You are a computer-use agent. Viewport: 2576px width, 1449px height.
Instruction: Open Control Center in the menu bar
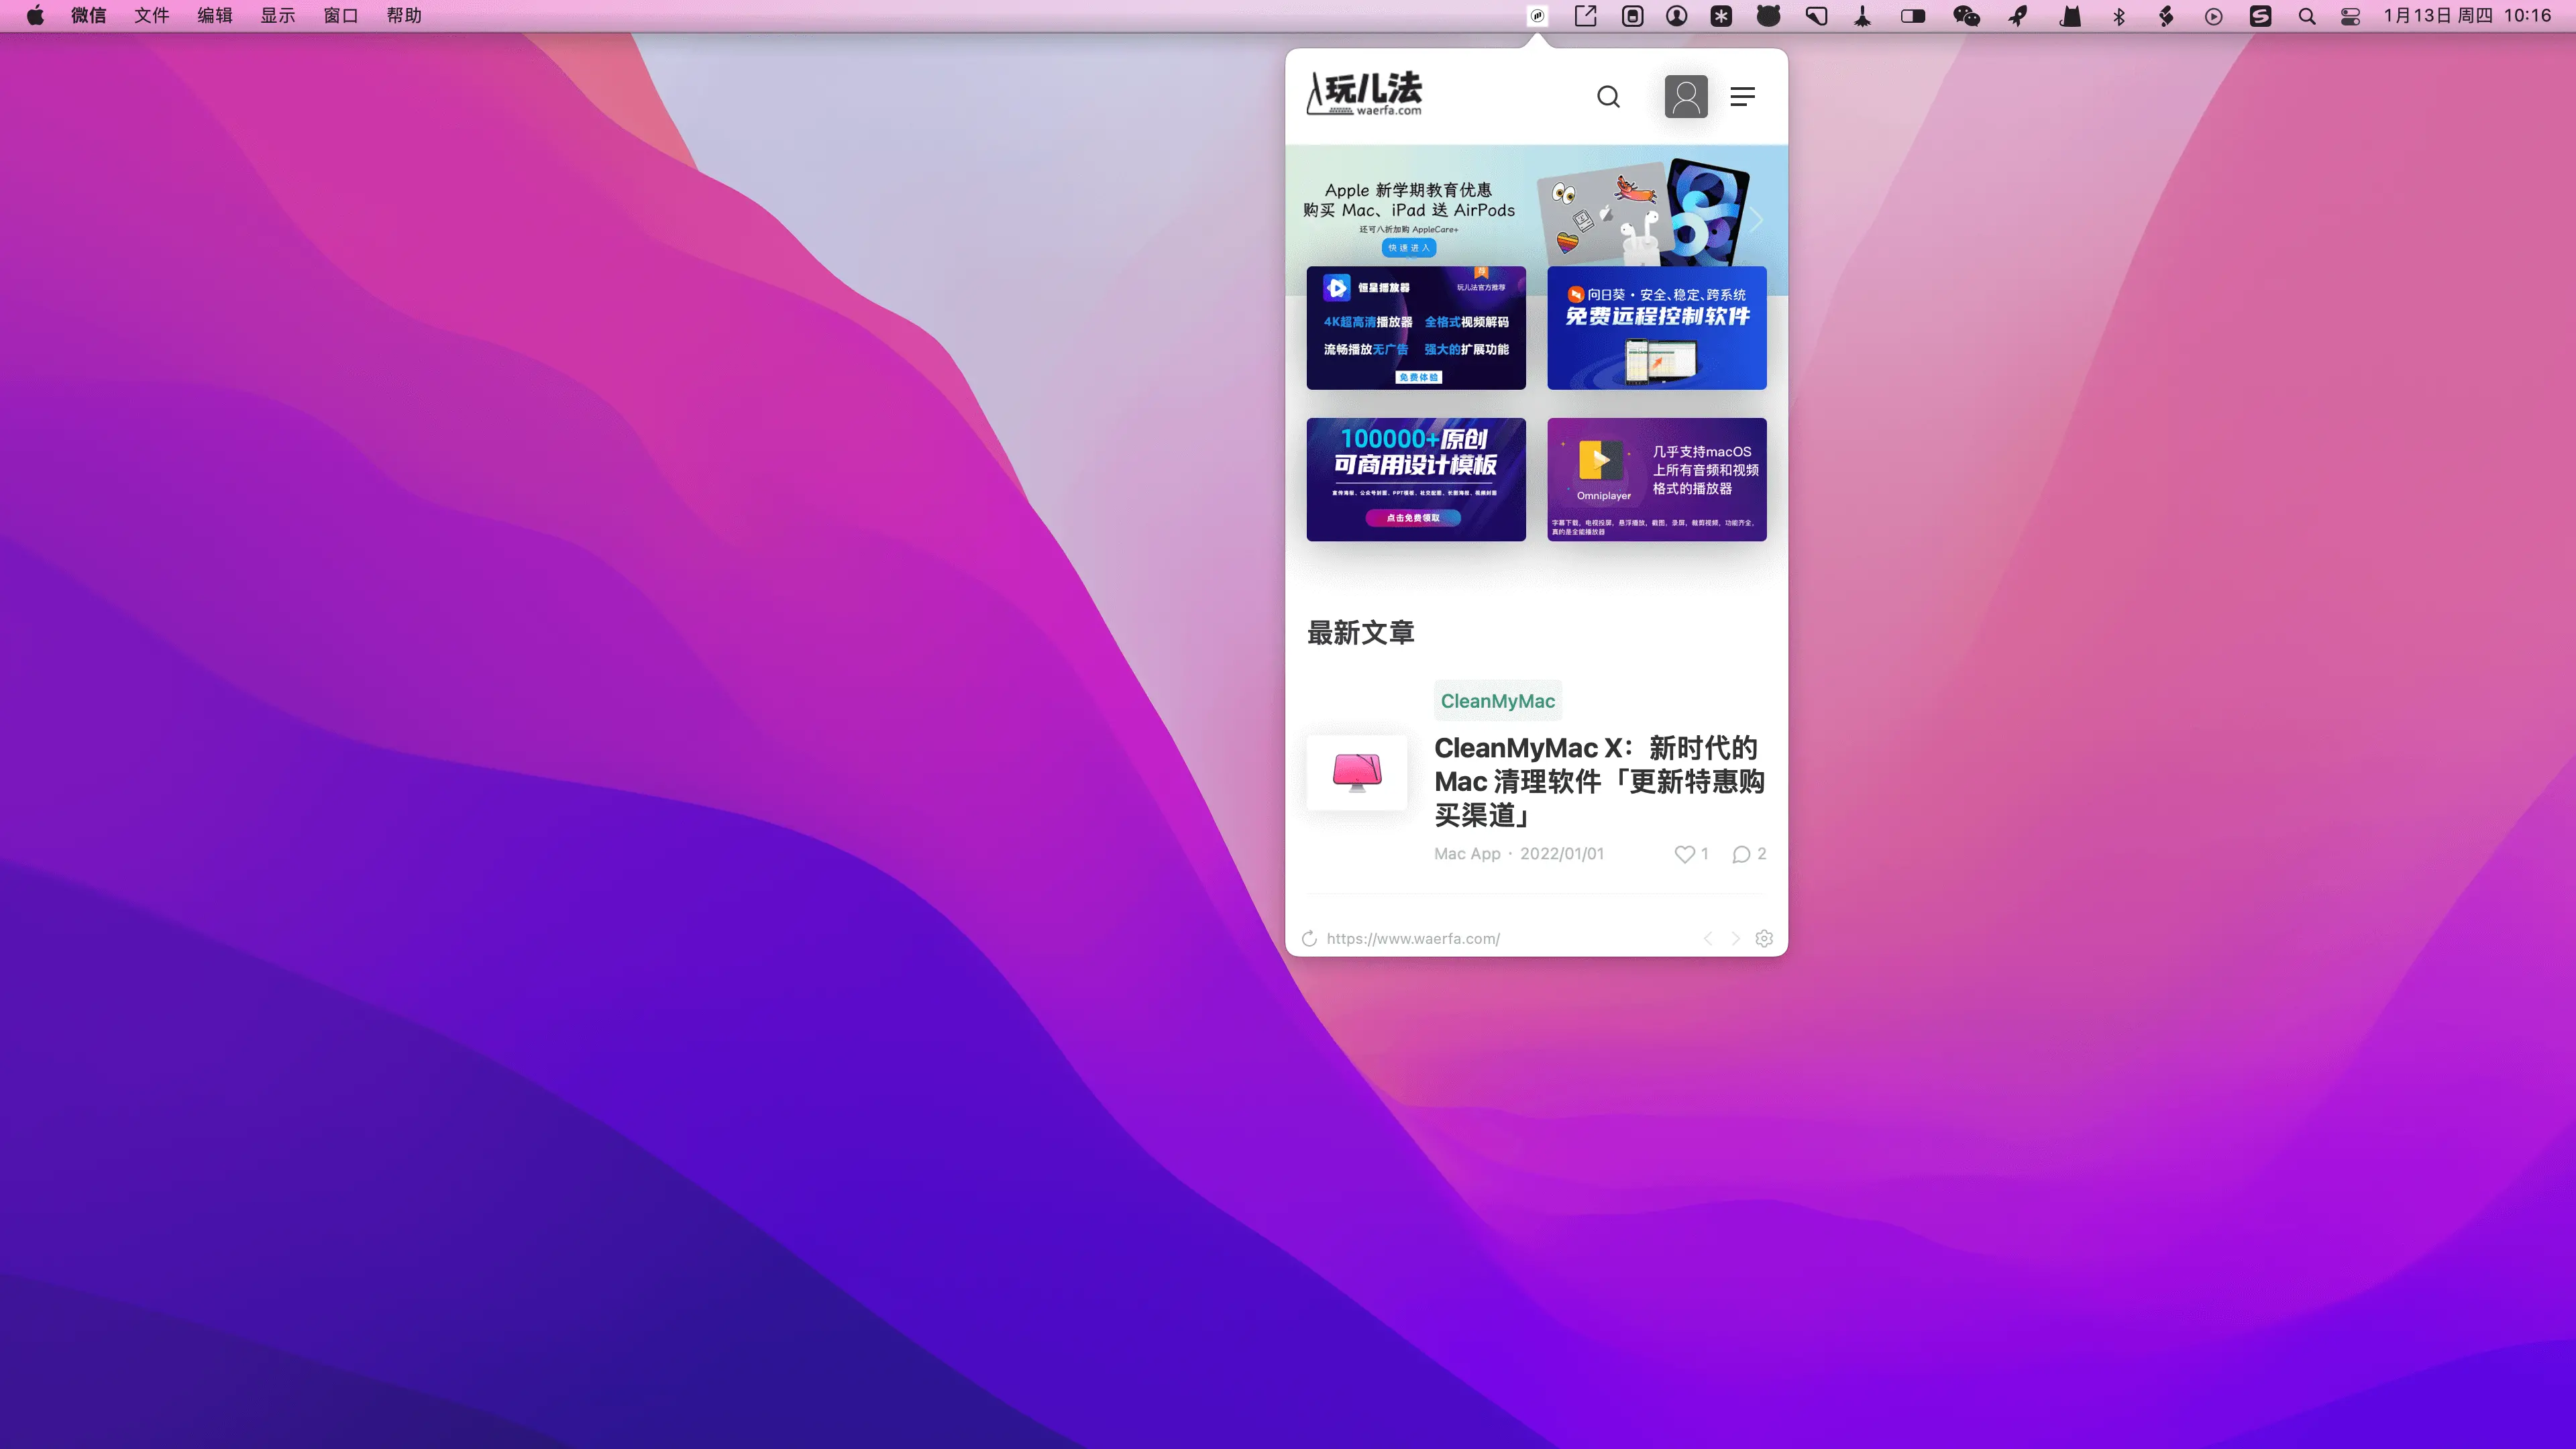click(2351, 16)
